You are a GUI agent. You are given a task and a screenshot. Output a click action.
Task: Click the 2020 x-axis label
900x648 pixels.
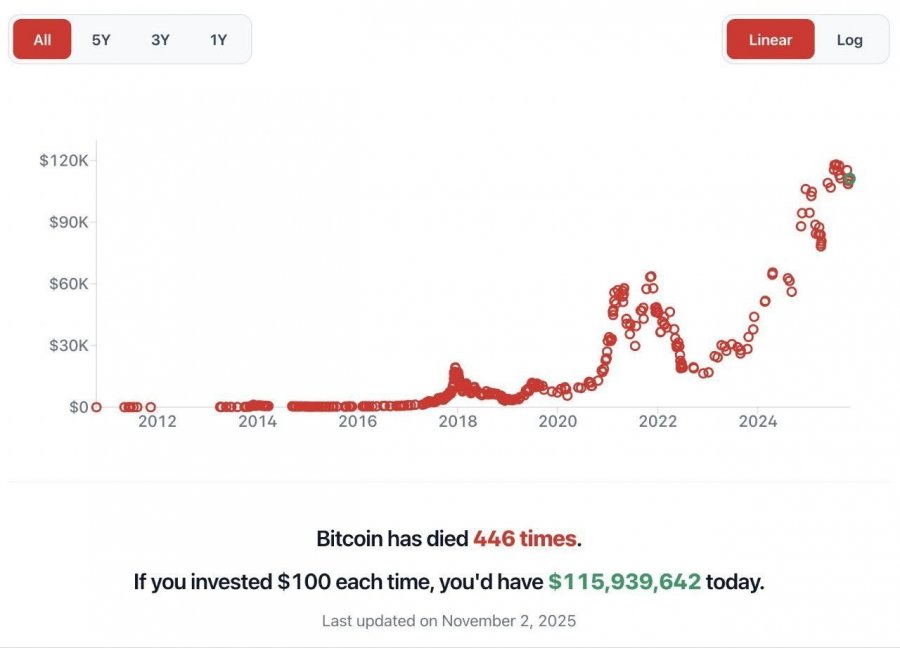[558, 422]
